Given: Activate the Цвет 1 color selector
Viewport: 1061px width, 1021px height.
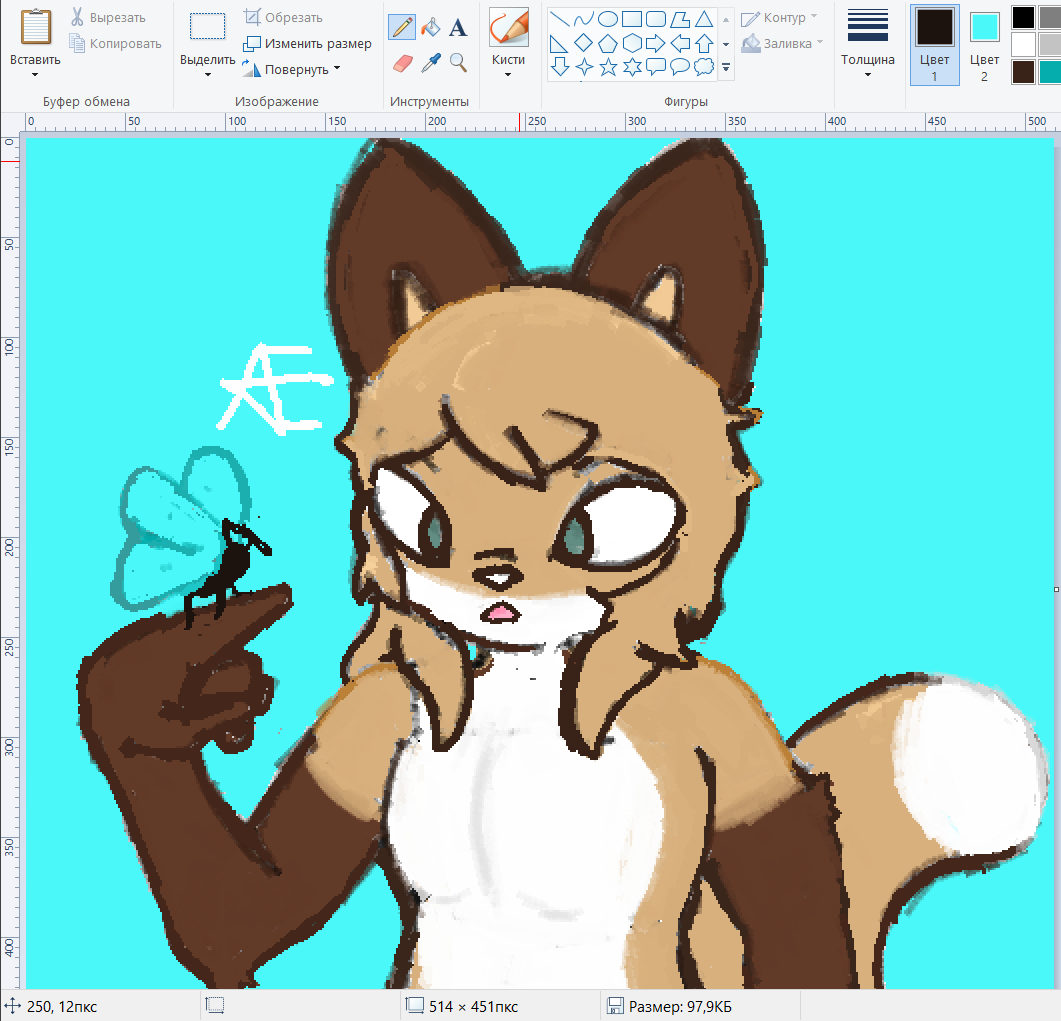Looking at the screenshot, I should (934, 44).
